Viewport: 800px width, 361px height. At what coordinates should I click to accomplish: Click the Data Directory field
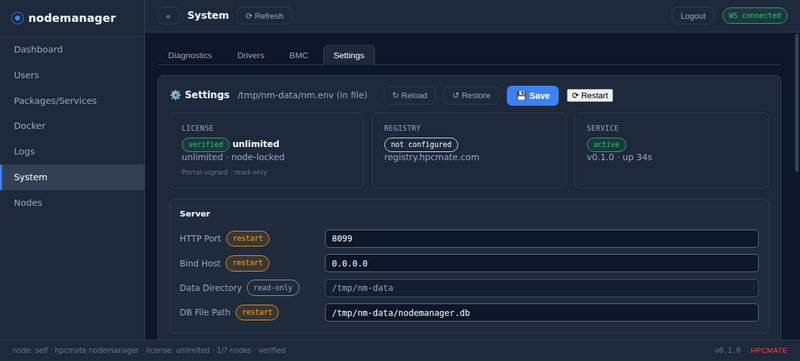coord(541,288)
